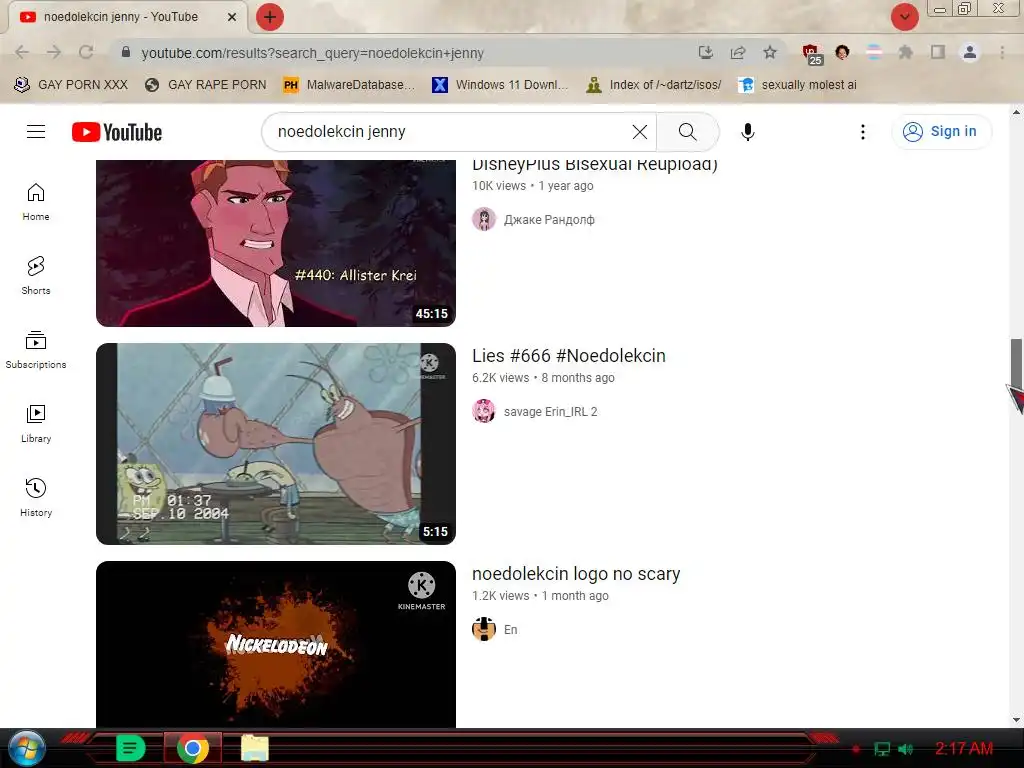This screenshot has width=1024, height=768.
Task: Open the round avatar extension icon
Action: (x=842, y=52)
